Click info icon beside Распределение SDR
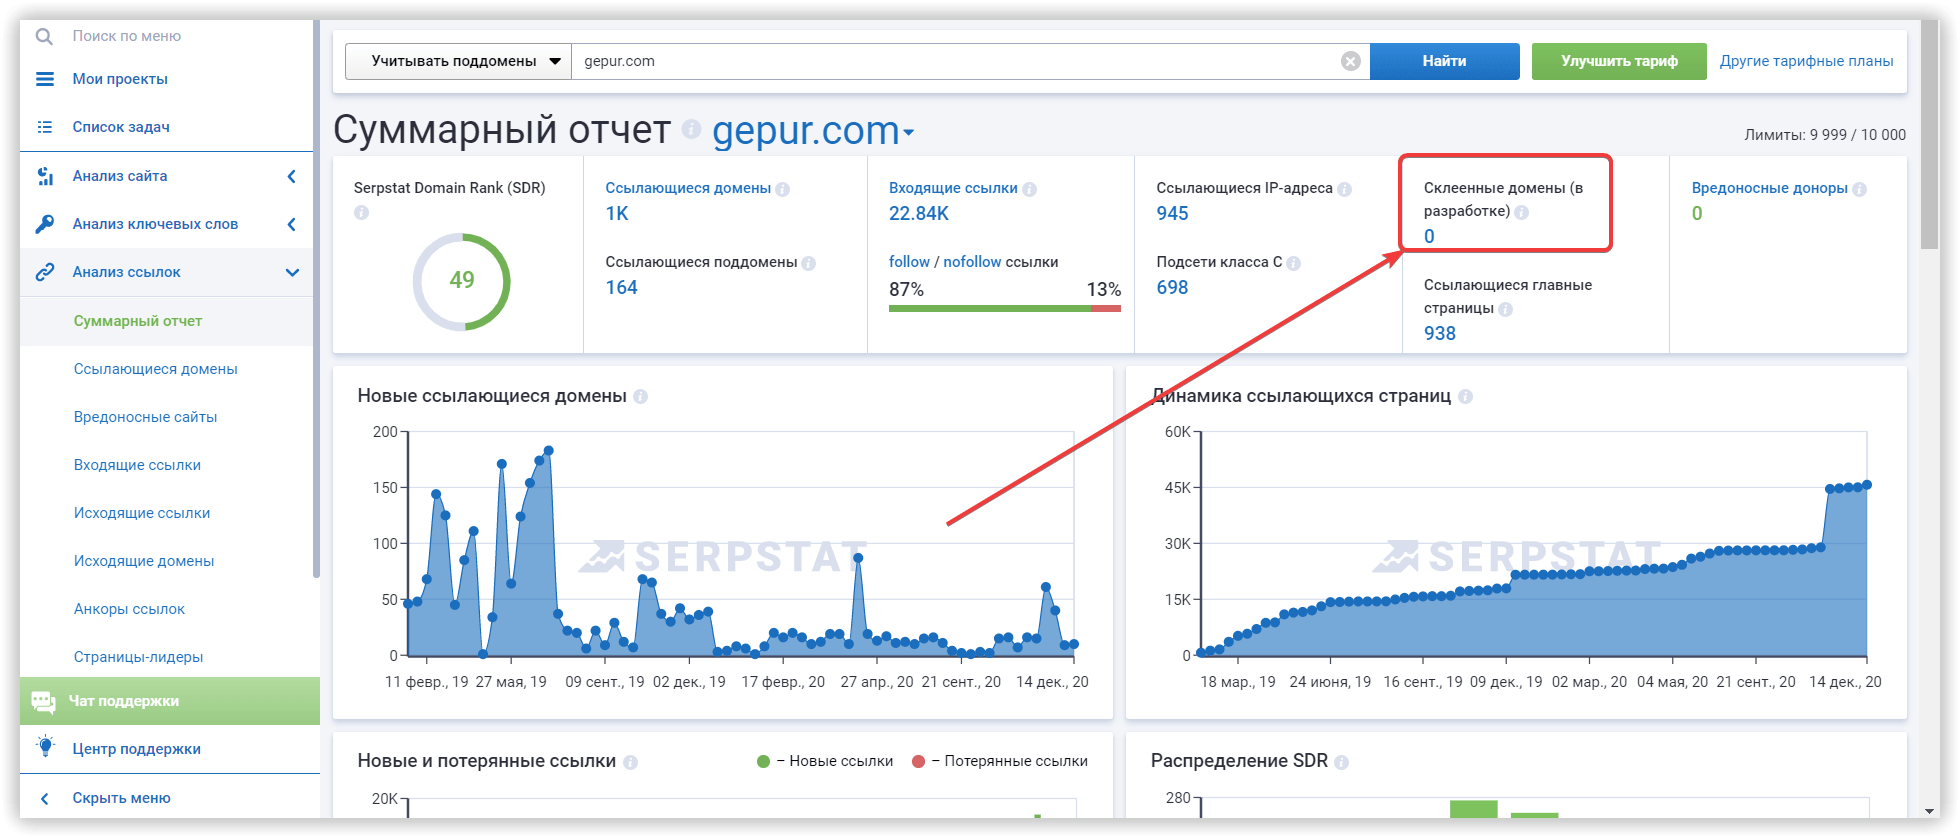 click(x=1342, y=762)
